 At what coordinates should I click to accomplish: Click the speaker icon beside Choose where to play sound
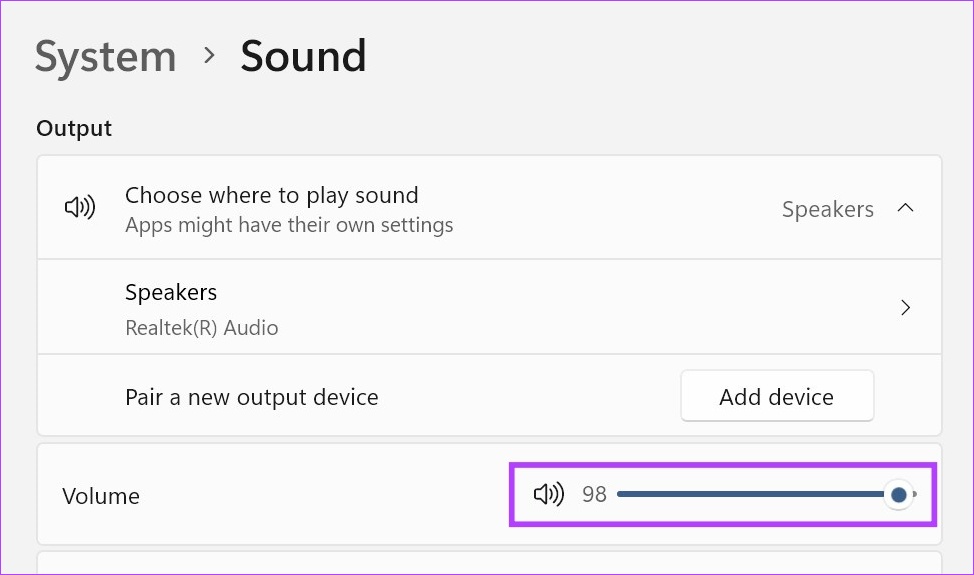click(x=80, y=208)
